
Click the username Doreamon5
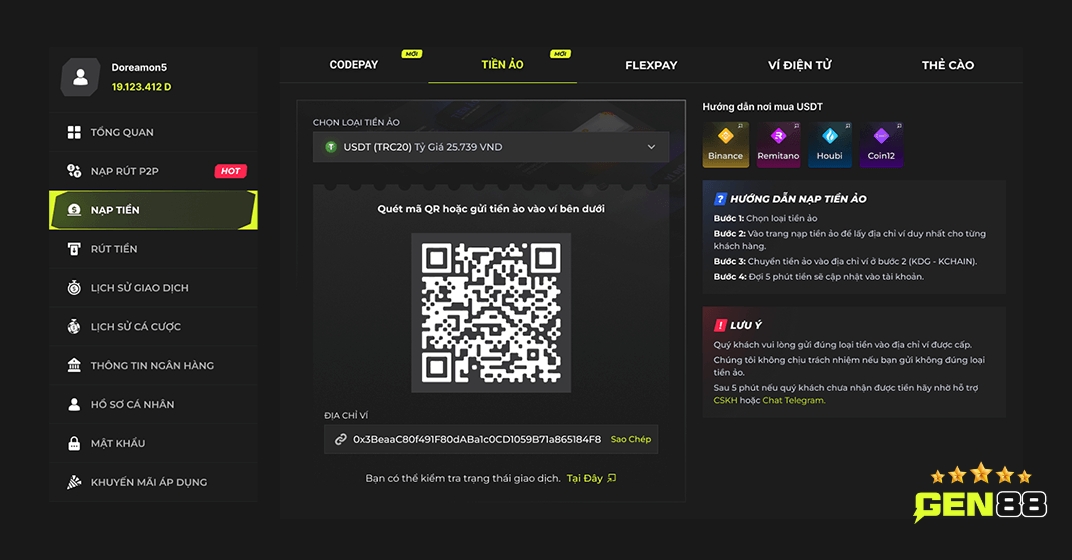coord(139,67)
